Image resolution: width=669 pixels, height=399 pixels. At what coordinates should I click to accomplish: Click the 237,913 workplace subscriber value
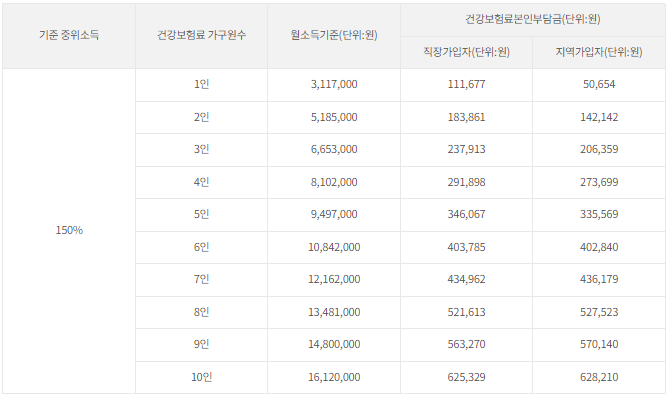click(x=466, y=149)
